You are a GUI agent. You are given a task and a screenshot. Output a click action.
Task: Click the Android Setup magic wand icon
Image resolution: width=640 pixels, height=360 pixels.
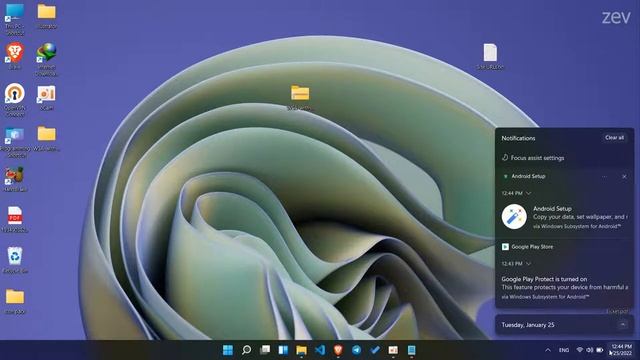pyautogui.click(x=514, y=216)
